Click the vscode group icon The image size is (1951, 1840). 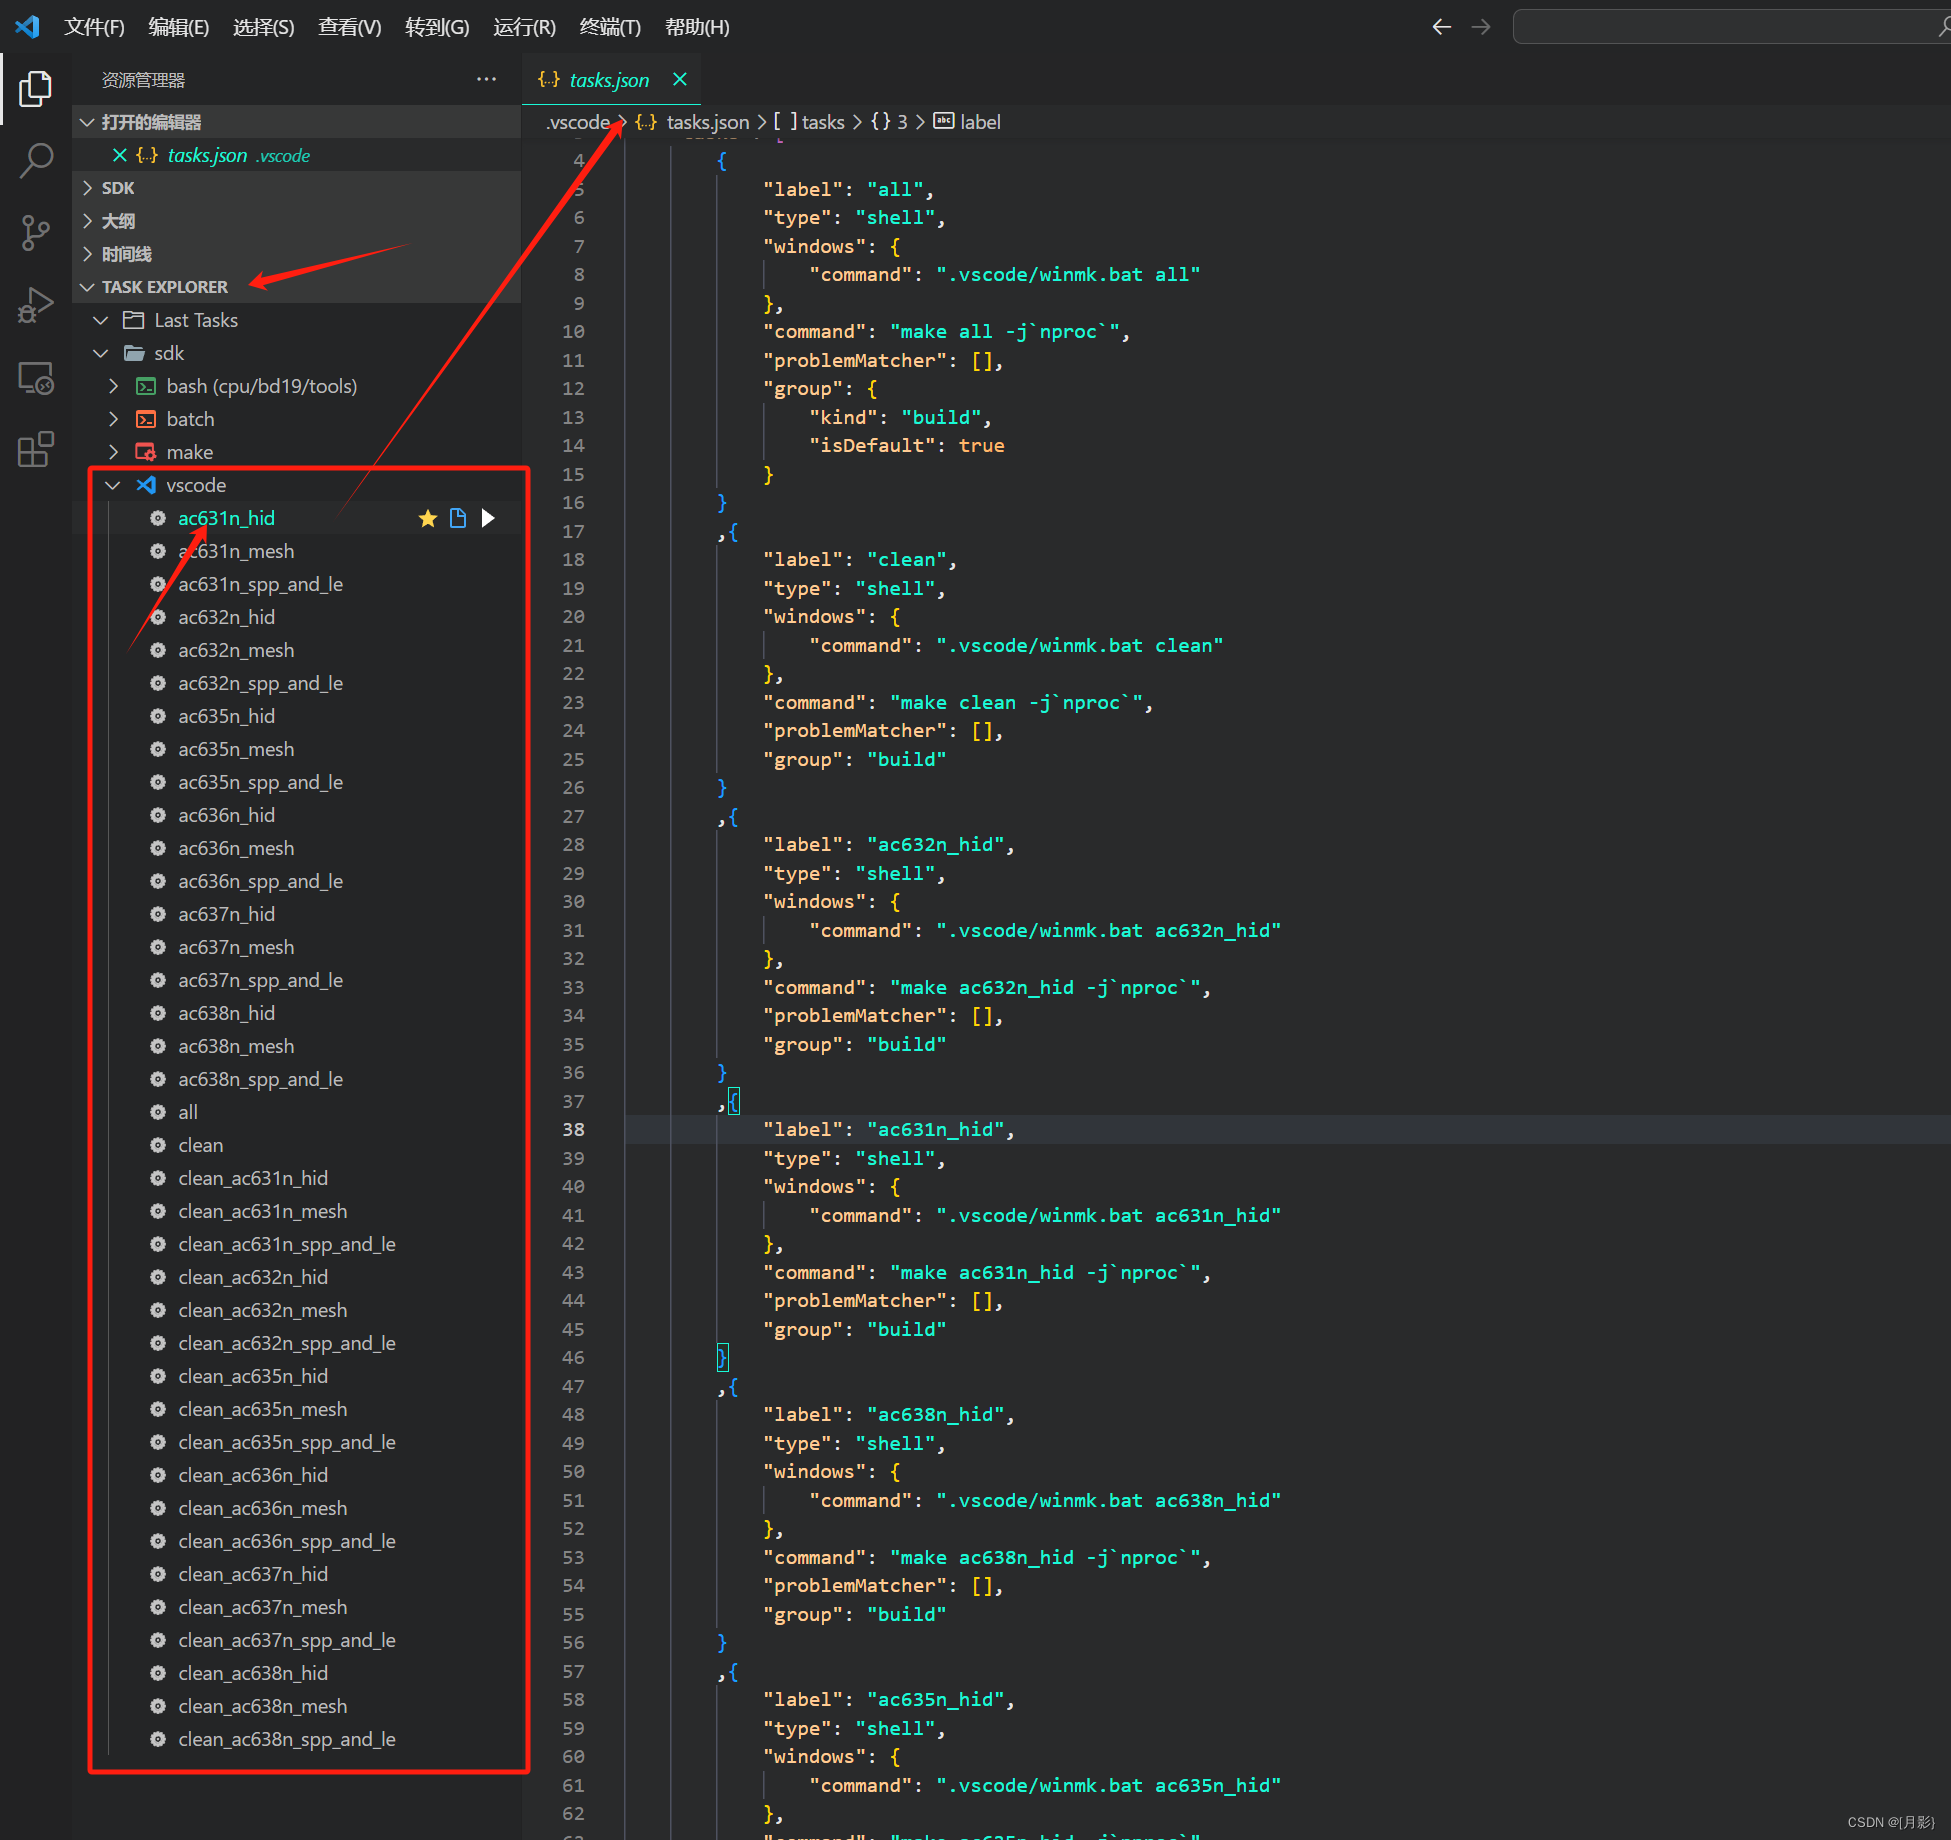[146, 485]
